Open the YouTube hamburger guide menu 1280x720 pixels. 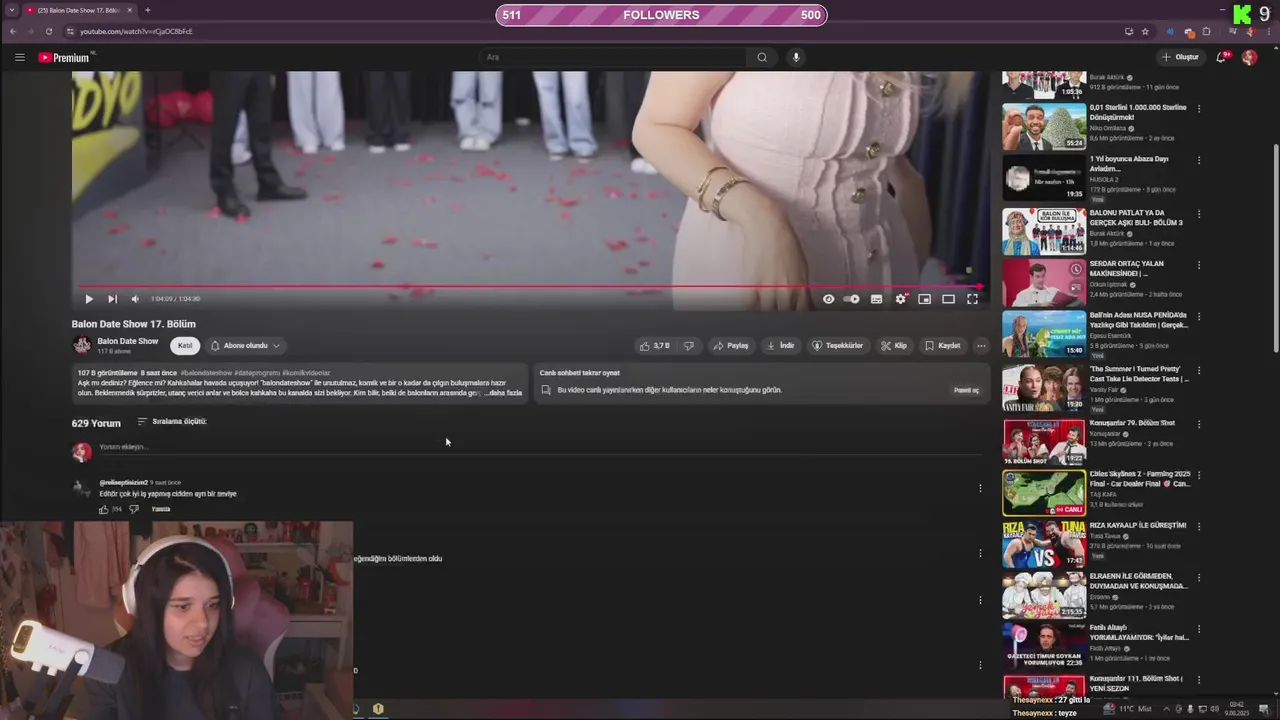tap(19, 57)
